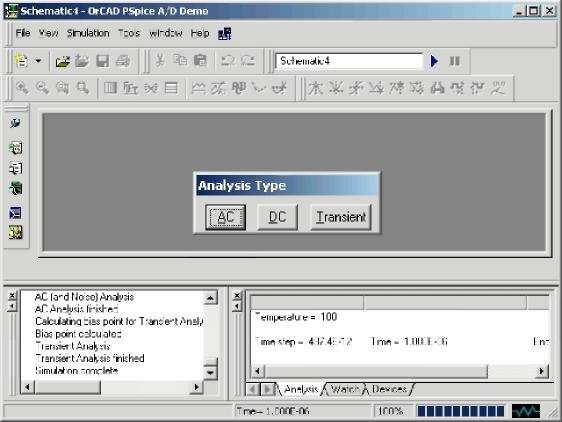This screenshot has height=422, width=562.
Task: Choose Transient in the Analysis Type dialog
Action: (x=340, y=217)
